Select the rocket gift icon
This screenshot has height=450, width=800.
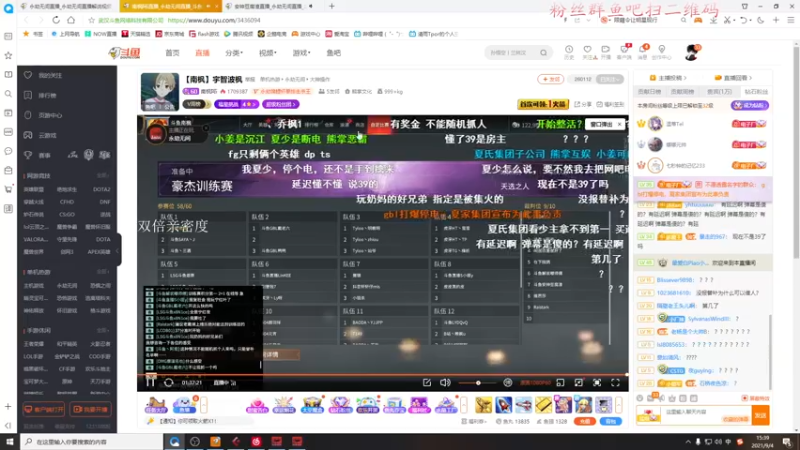(x=503, y=405)
